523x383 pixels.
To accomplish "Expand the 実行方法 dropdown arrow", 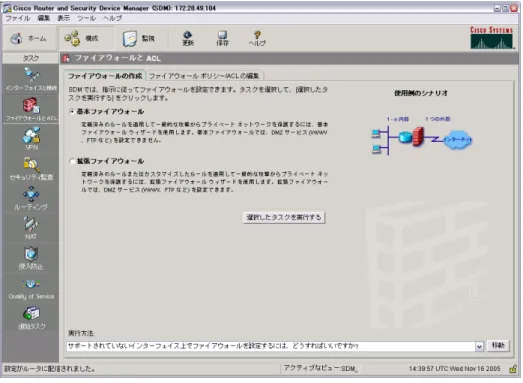I will pyautogui.click(x=479, y=346).
